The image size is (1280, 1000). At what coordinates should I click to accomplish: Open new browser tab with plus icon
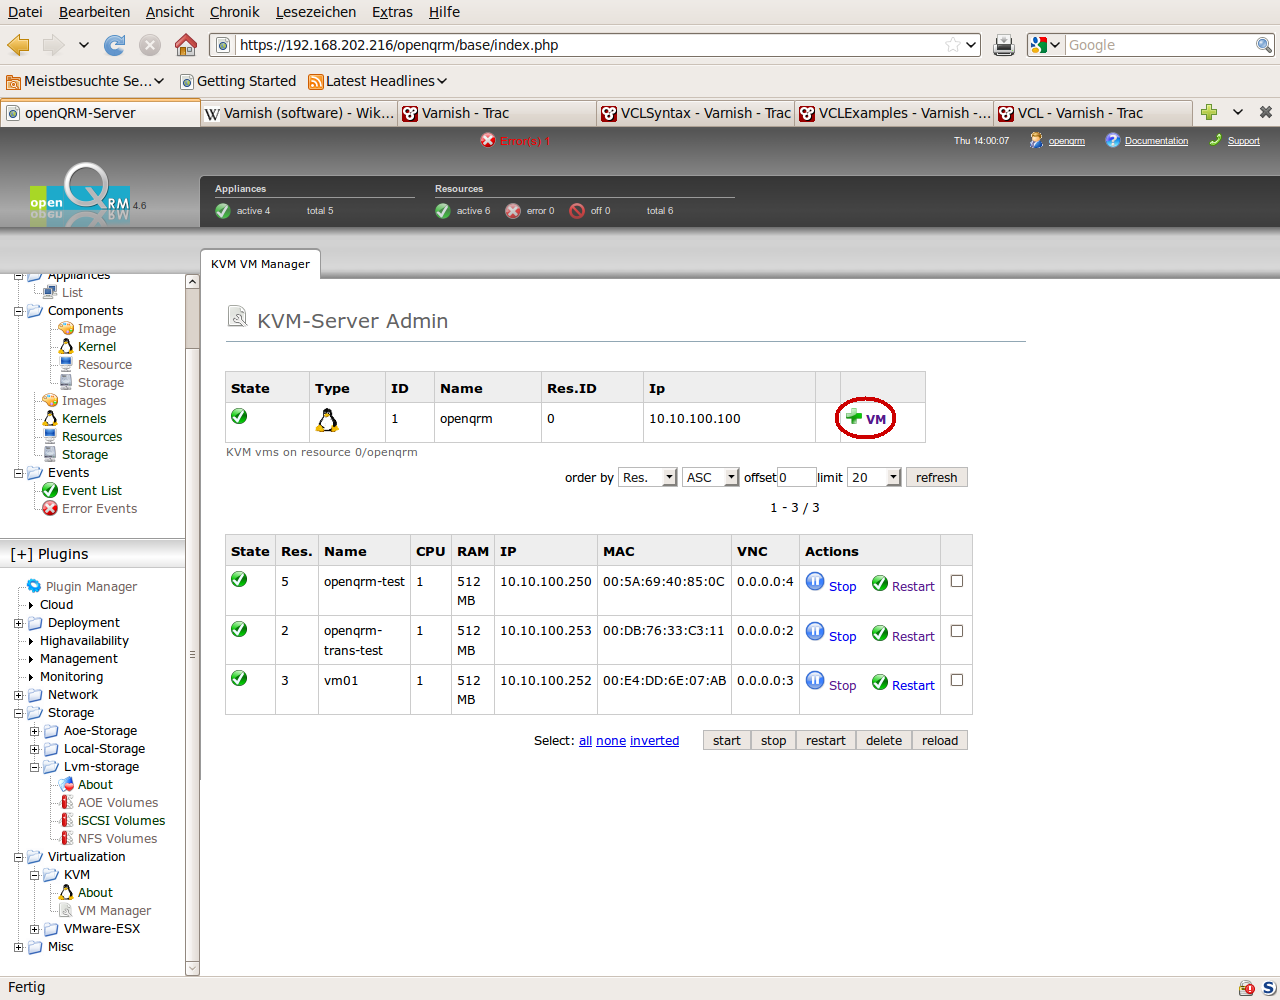1209,112
